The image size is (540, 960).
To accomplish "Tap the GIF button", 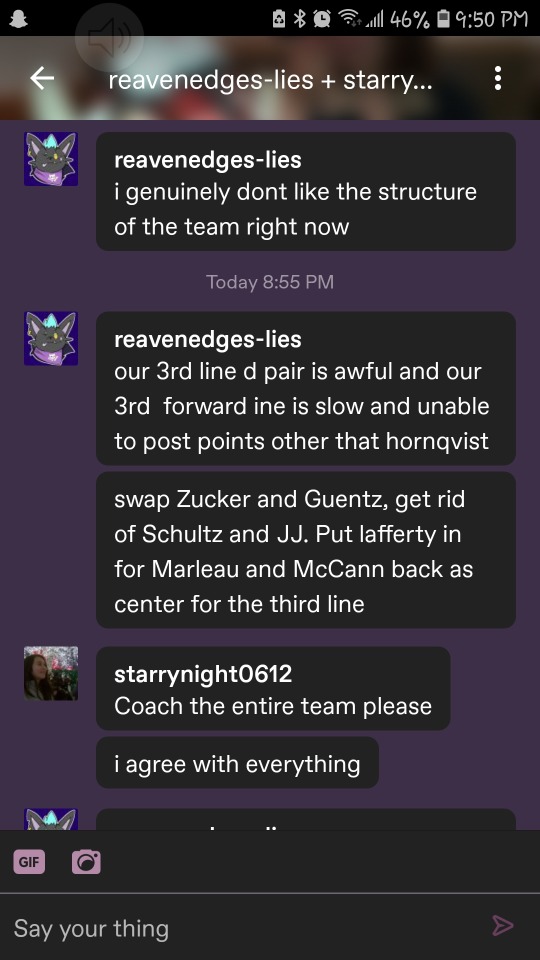I will pos(29,862).
